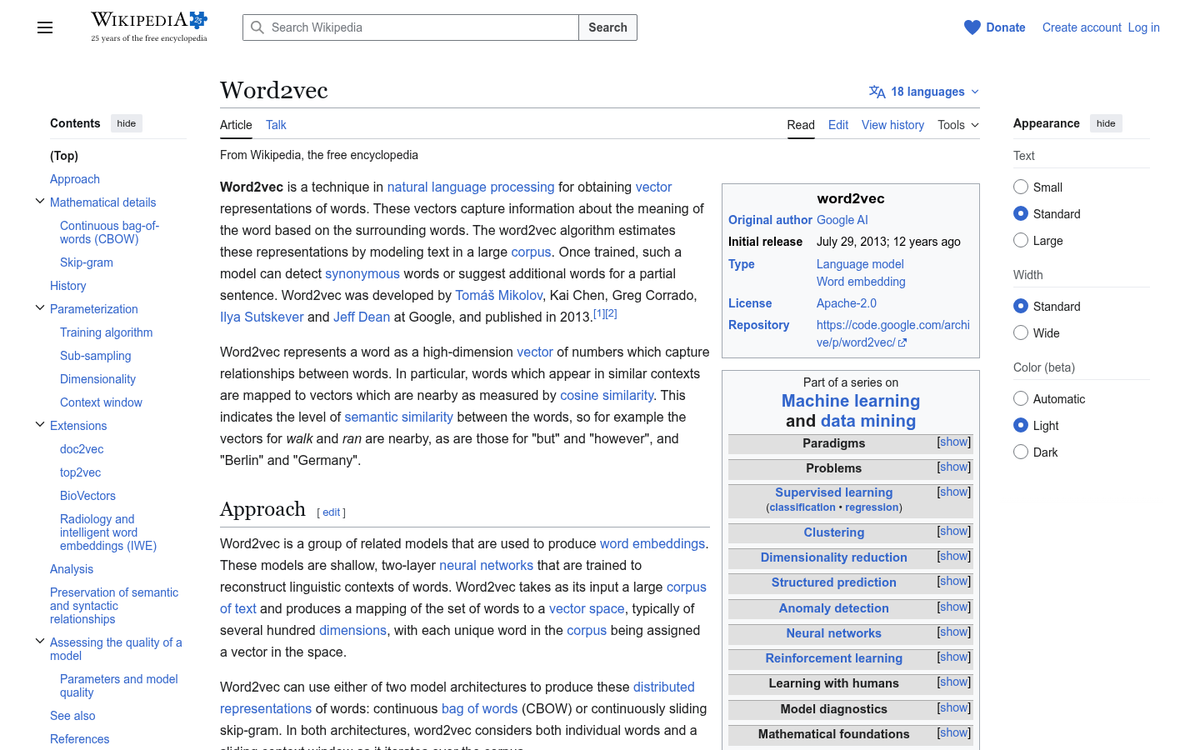Click the Search button
The height and width of the screenshot is (750, 1200).
pyautogui.click(x=607, y=28)
